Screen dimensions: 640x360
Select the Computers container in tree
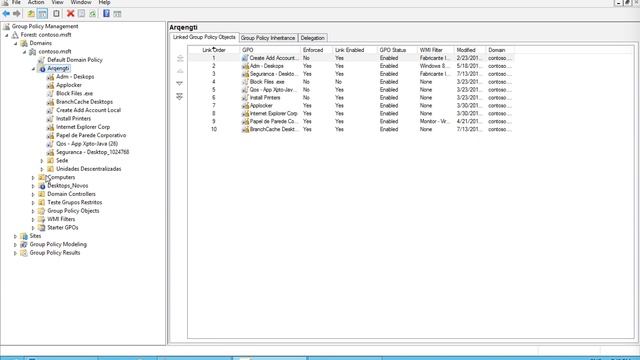[x=62, y=178]
